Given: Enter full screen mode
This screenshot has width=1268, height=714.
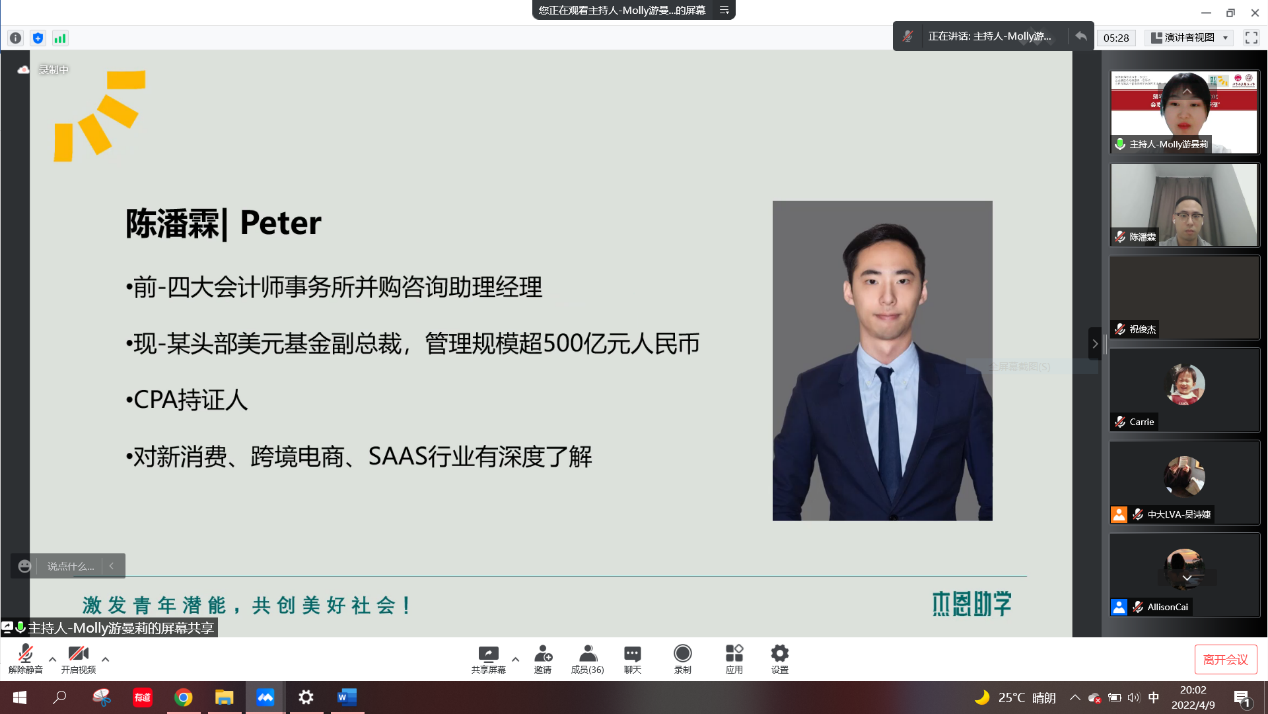Looking at the screenshot, I should coord(1250,37).
